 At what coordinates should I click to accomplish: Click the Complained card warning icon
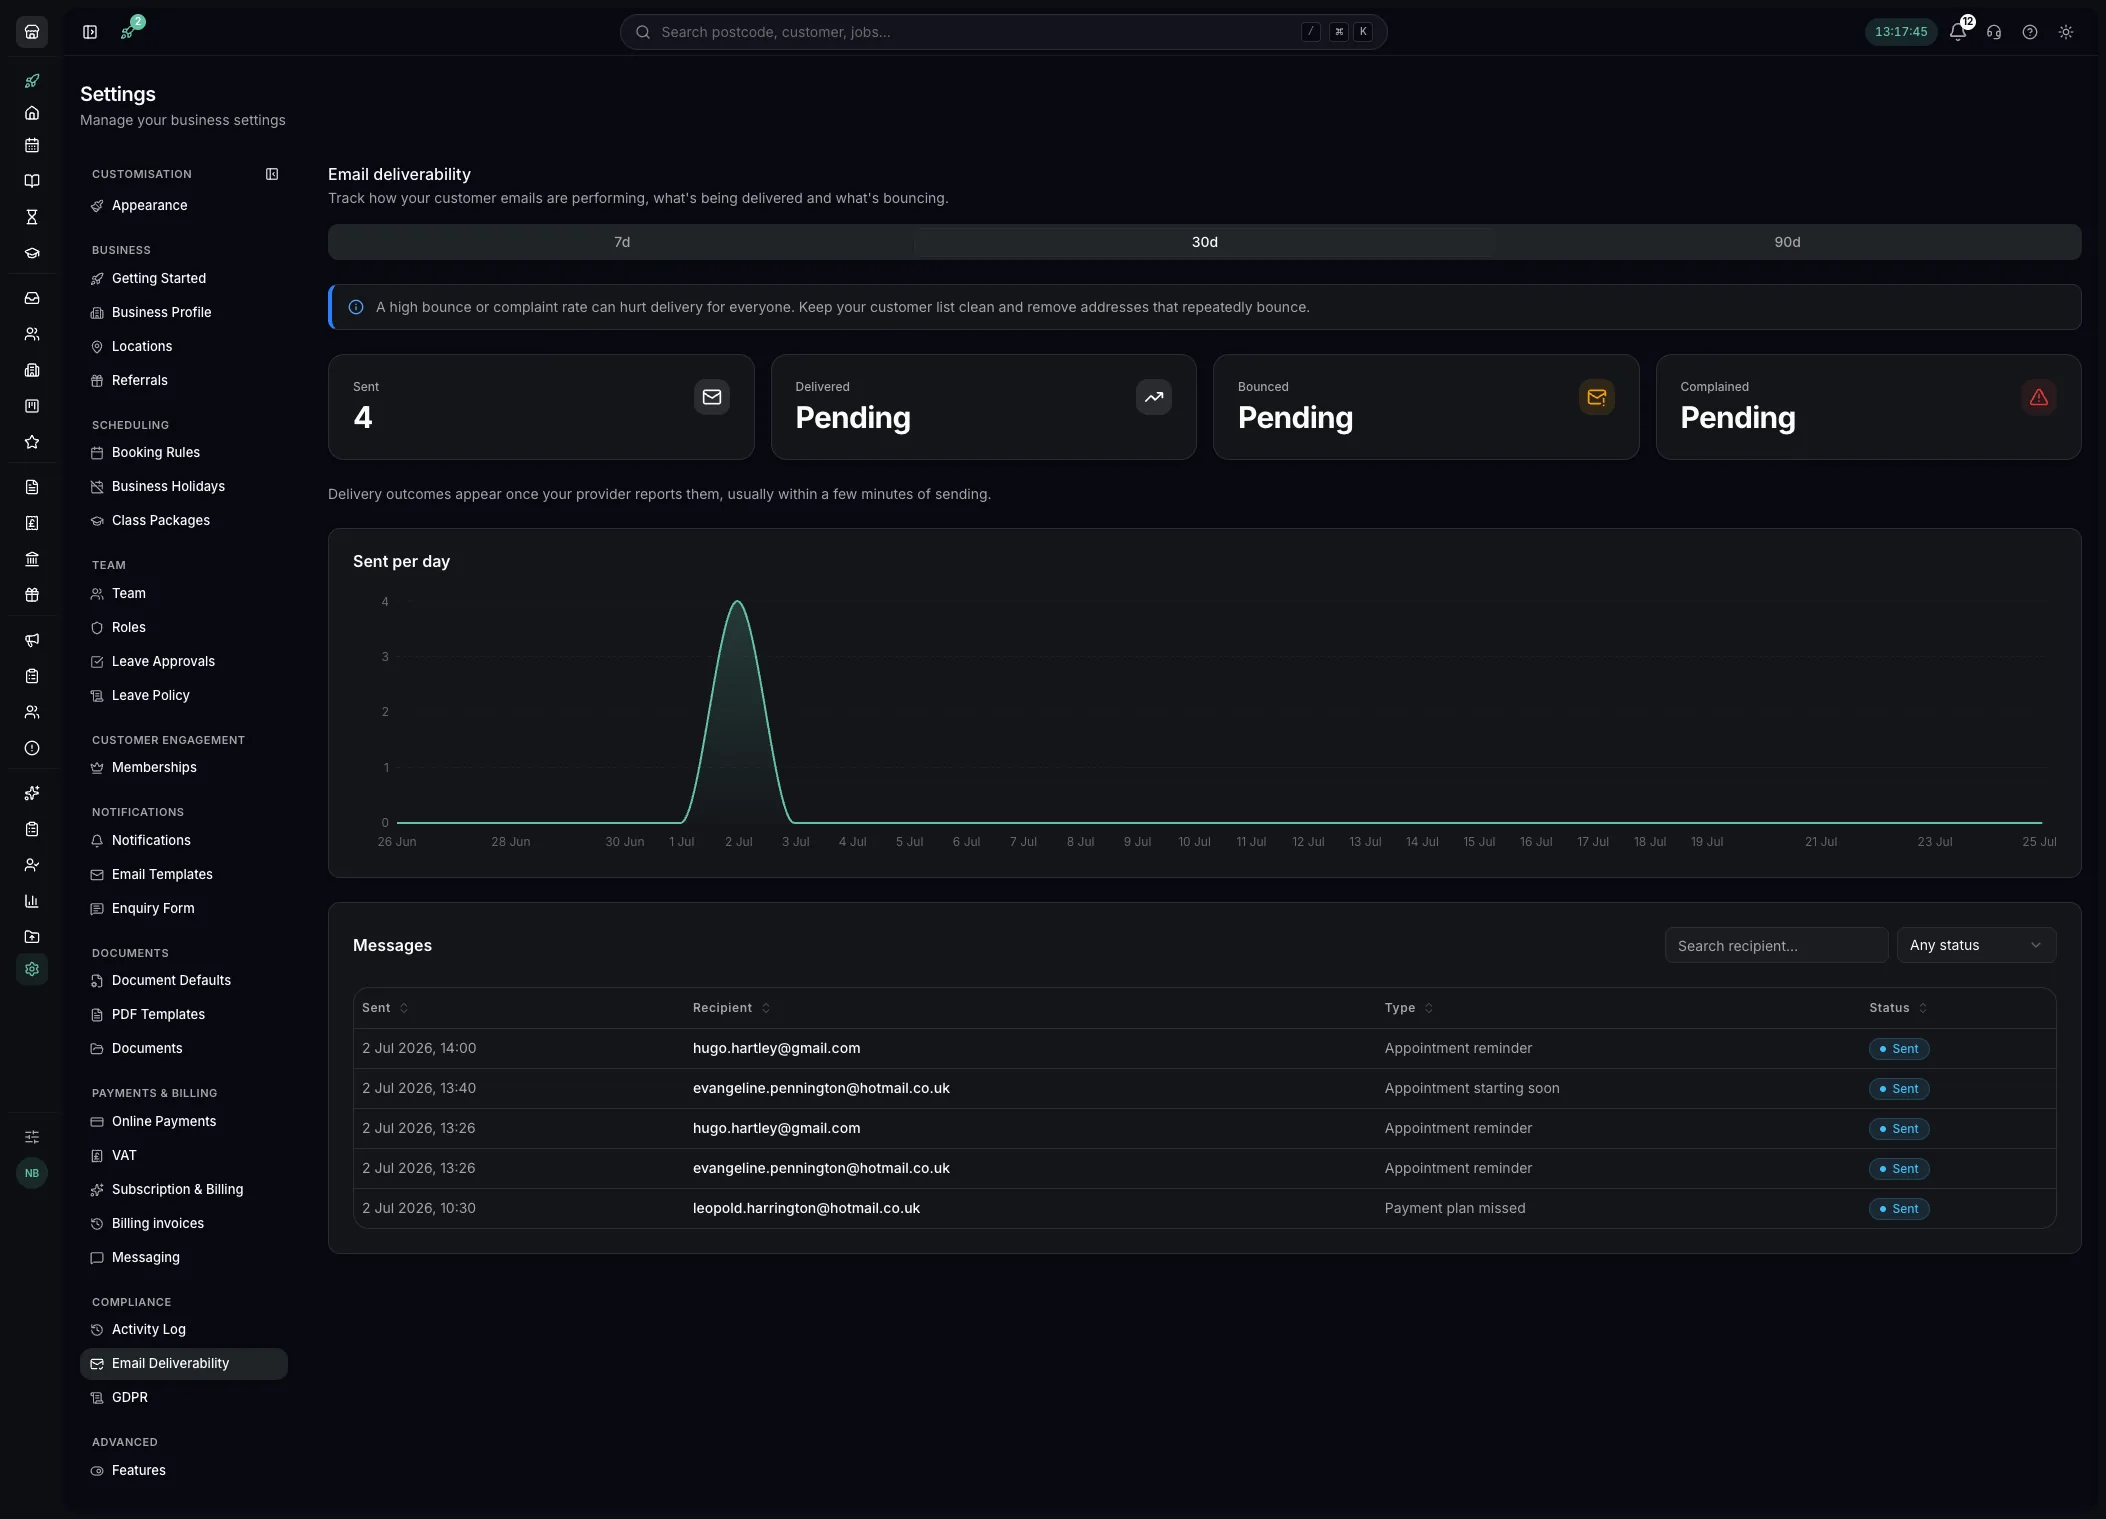click(2038, 397)
